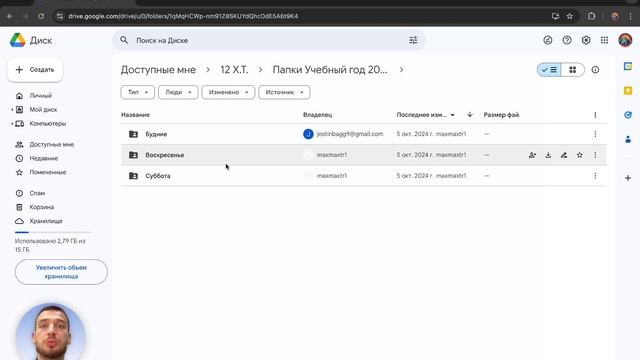640x360 pixels.
Task: Download the Воскресенье folder
Action: (548, 155)
